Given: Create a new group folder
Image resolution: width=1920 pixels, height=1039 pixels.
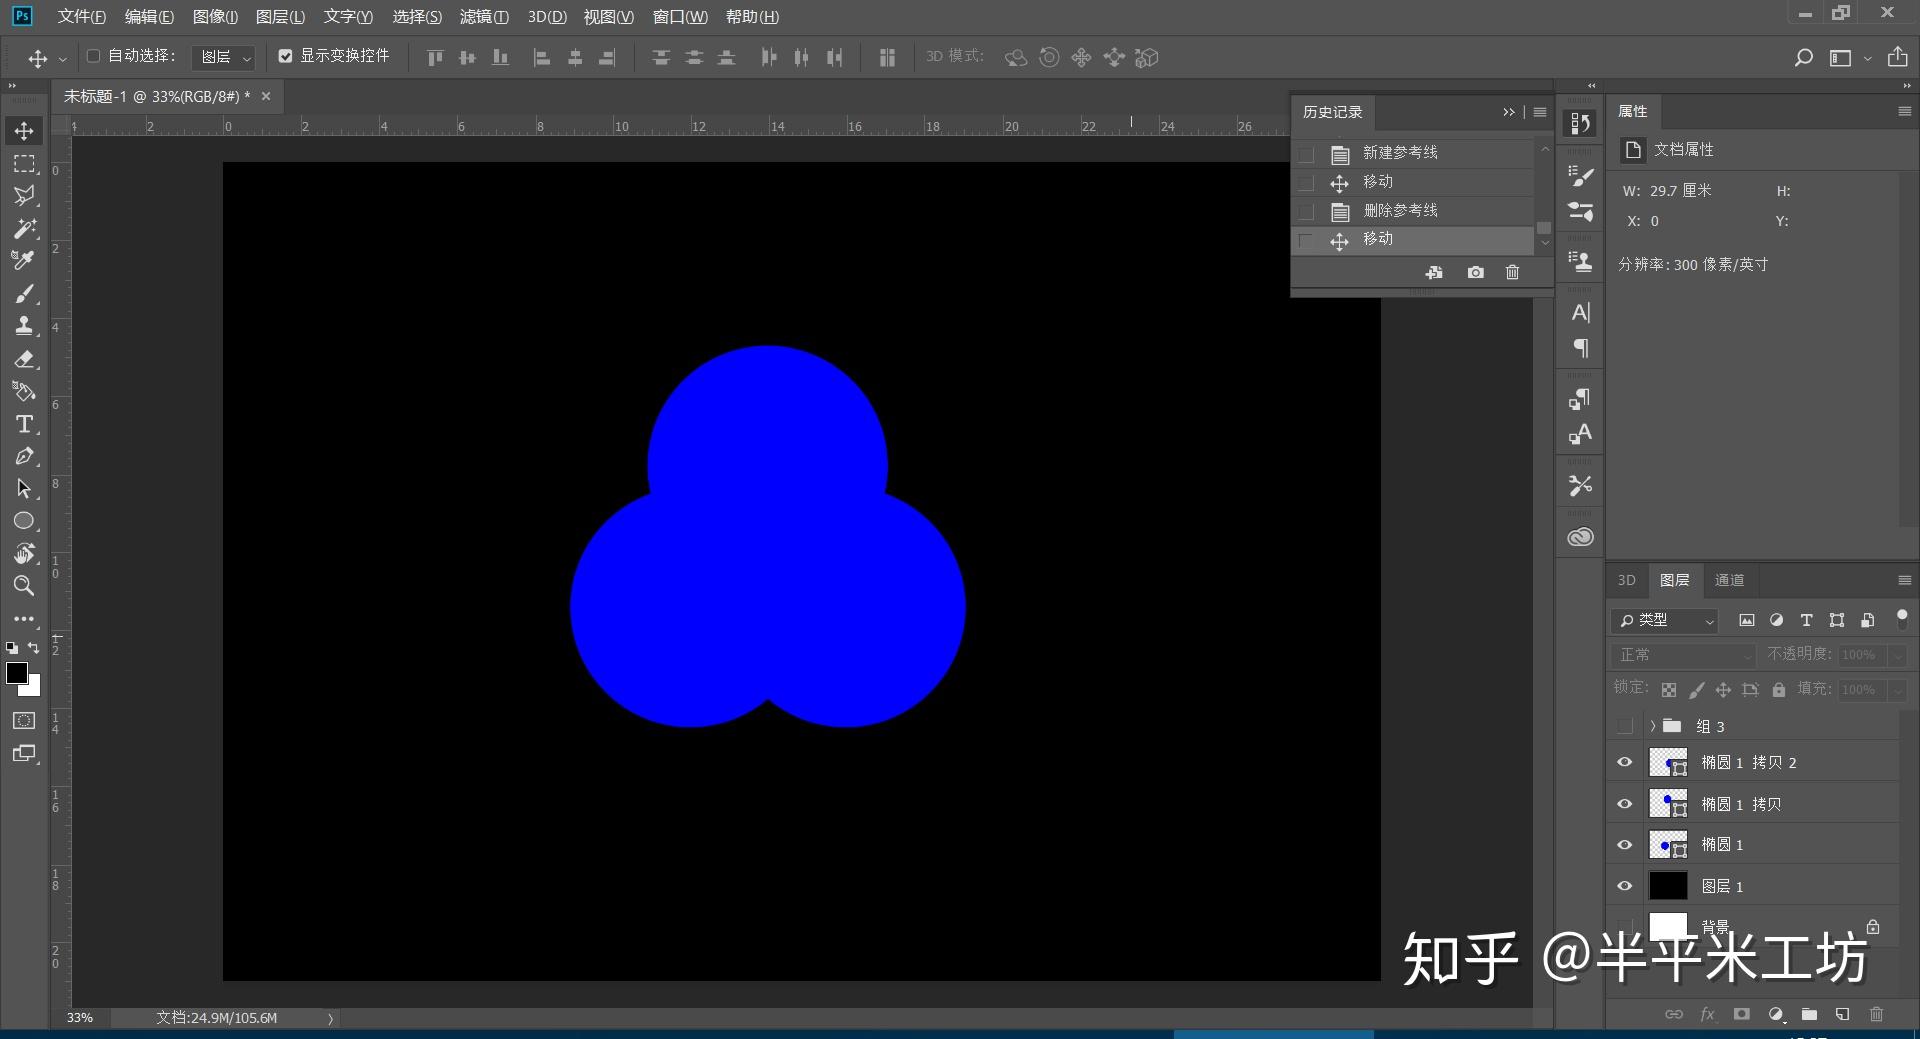Looking at the screenshot, I should 1809,1014.
